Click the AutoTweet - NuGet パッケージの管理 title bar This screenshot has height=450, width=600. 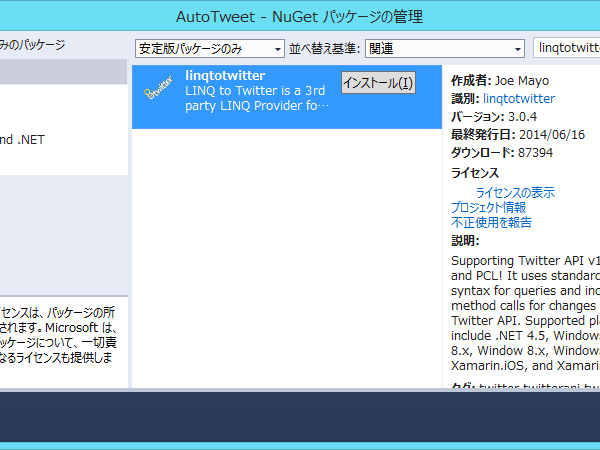pos(300,17)
